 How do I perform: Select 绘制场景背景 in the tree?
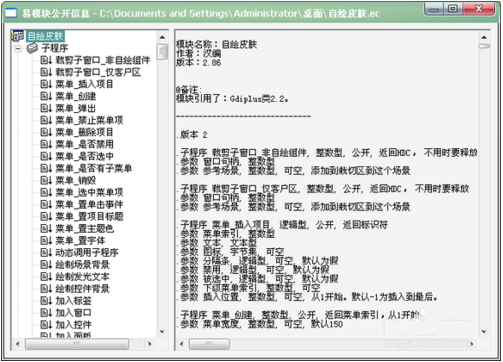[x=82, y=265]
